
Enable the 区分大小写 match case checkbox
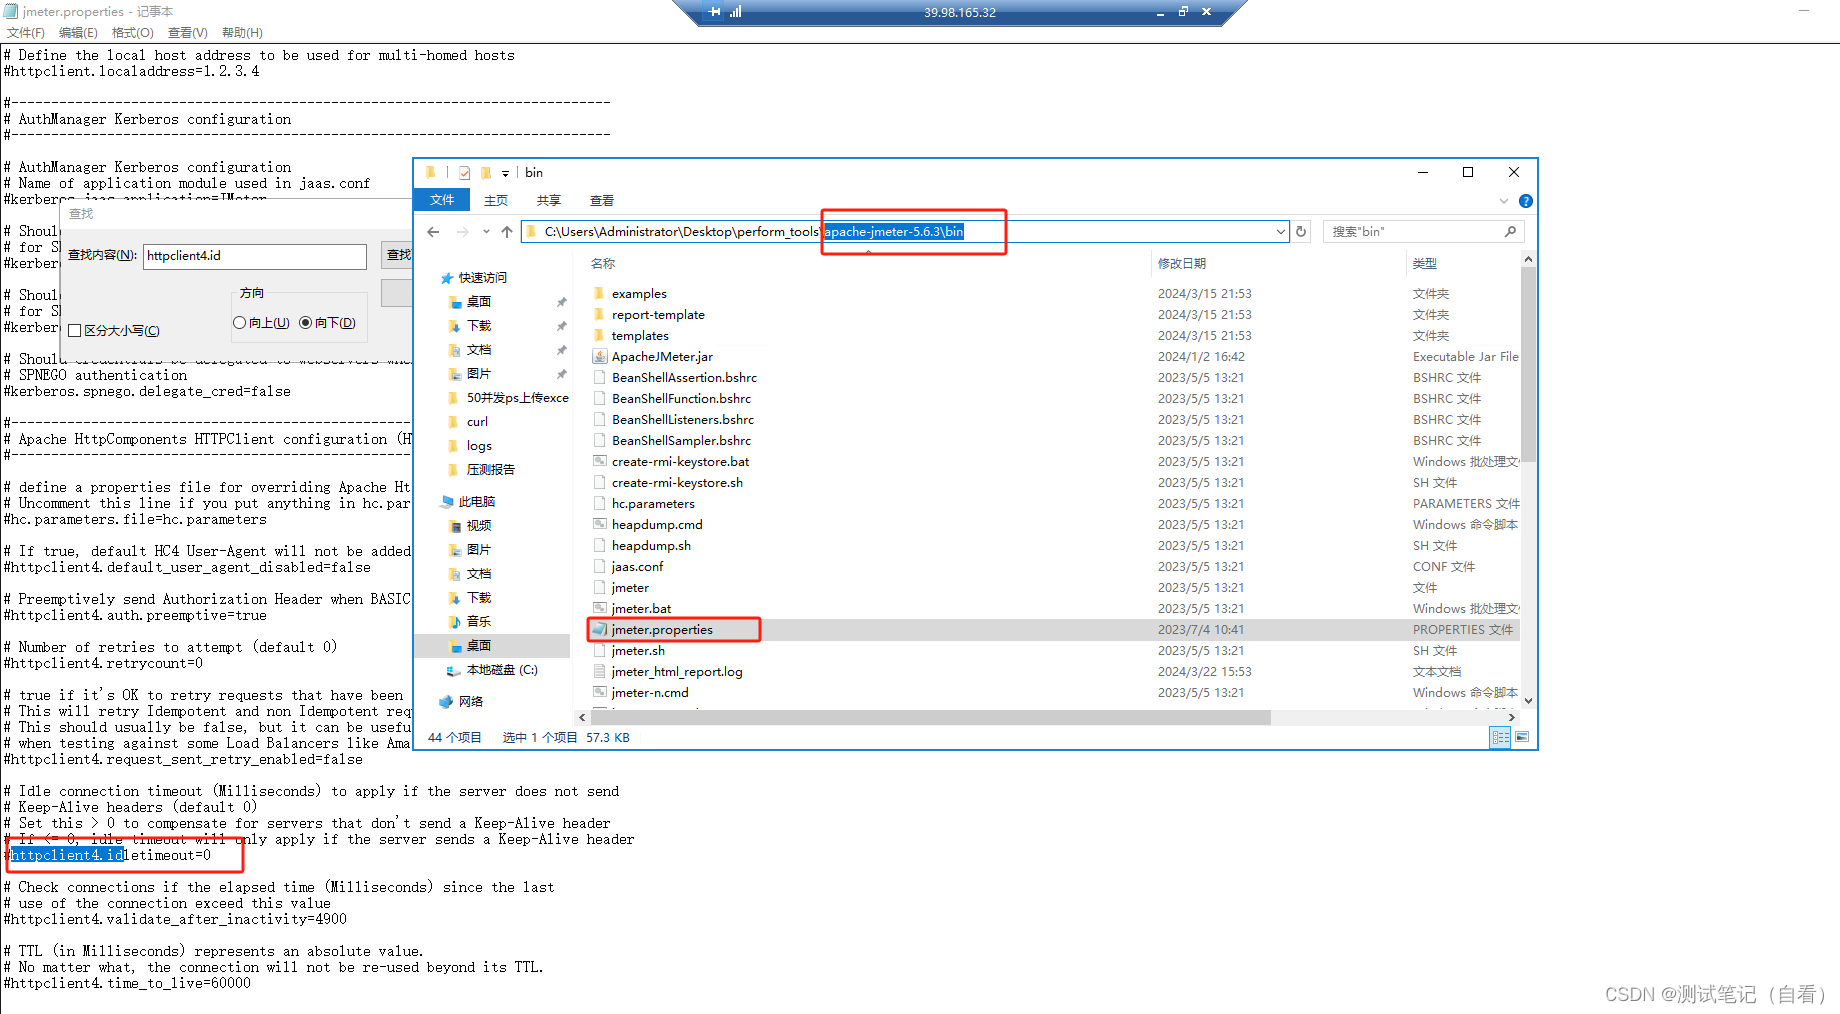[x=75, y=330]
